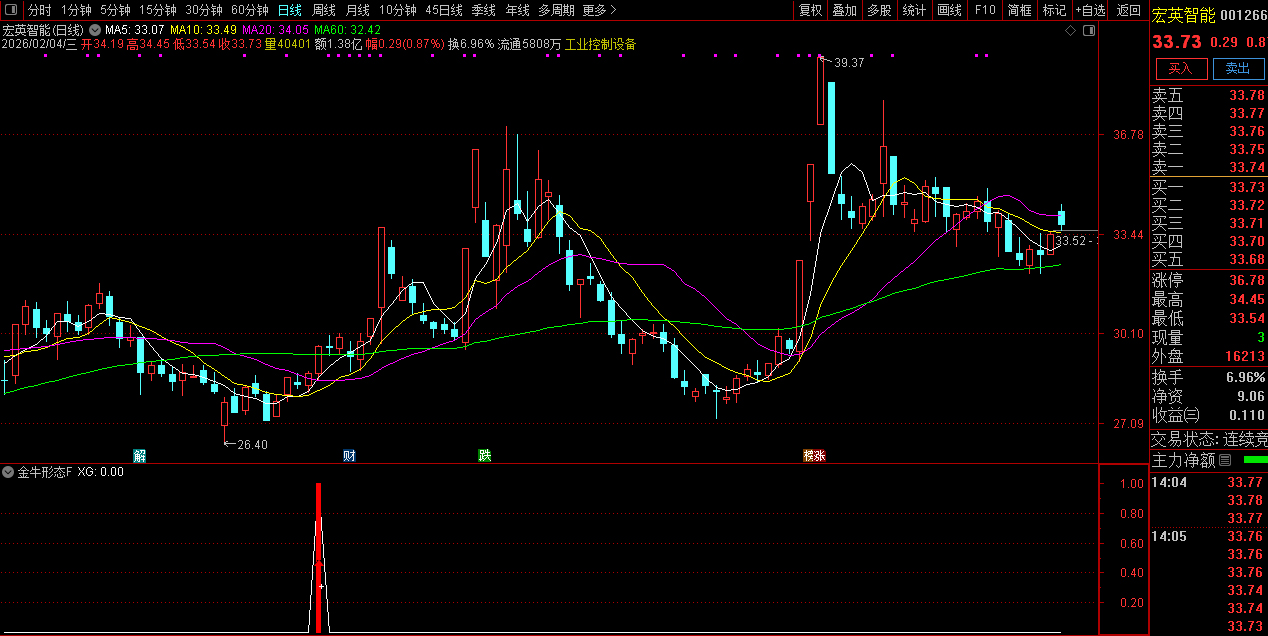Toggle 复权 price adjustment
The width and height of the screenshot is (1268, 636).
[x=810, y=10]
